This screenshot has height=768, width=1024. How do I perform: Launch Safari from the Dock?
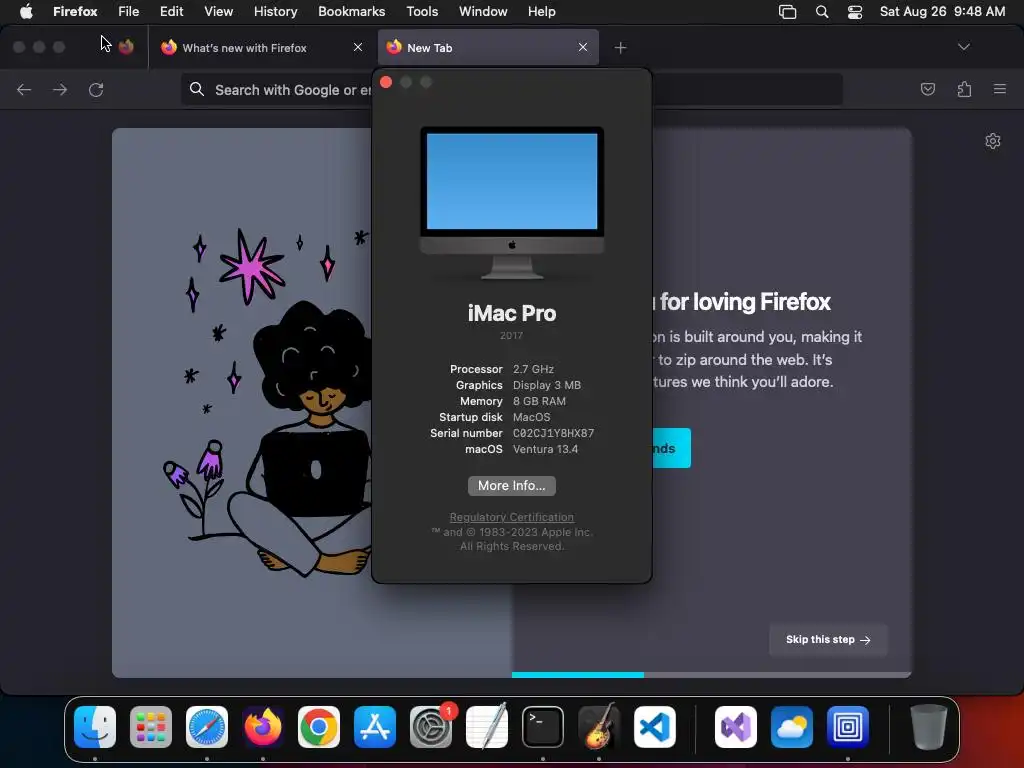pyautogui.click(x=207, y=727)
